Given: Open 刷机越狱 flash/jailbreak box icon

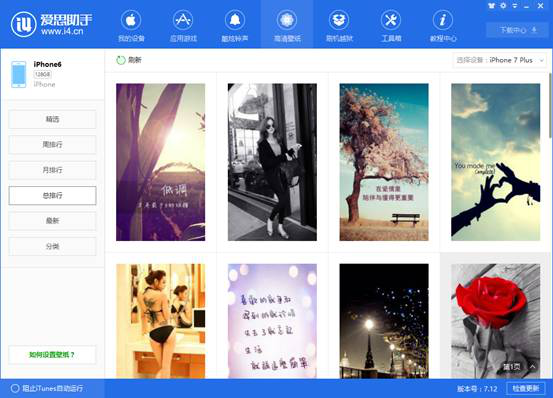Looking at the screenshot, I should [339, 25].
